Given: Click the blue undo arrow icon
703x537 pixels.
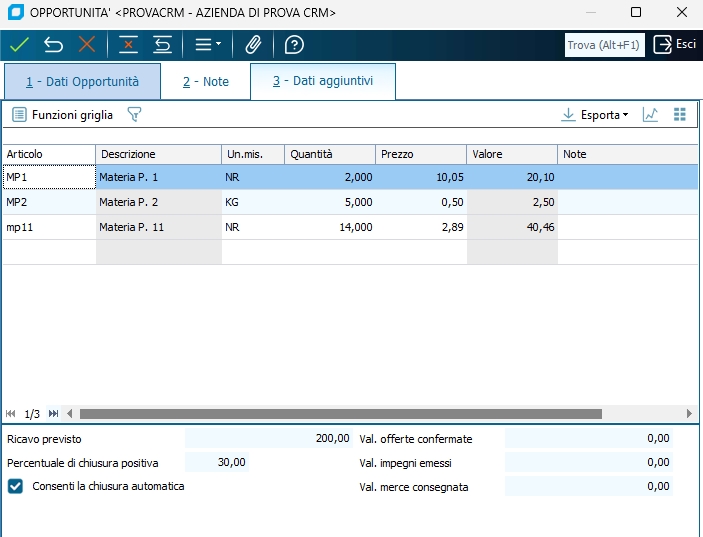Looking at the screenshot, I should 53,45.
